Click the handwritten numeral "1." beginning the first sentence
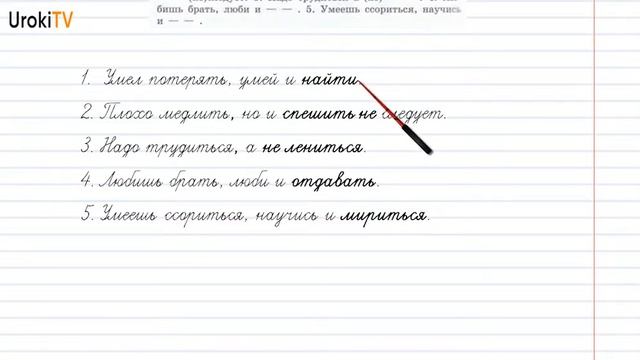 [x=86, y=78]
